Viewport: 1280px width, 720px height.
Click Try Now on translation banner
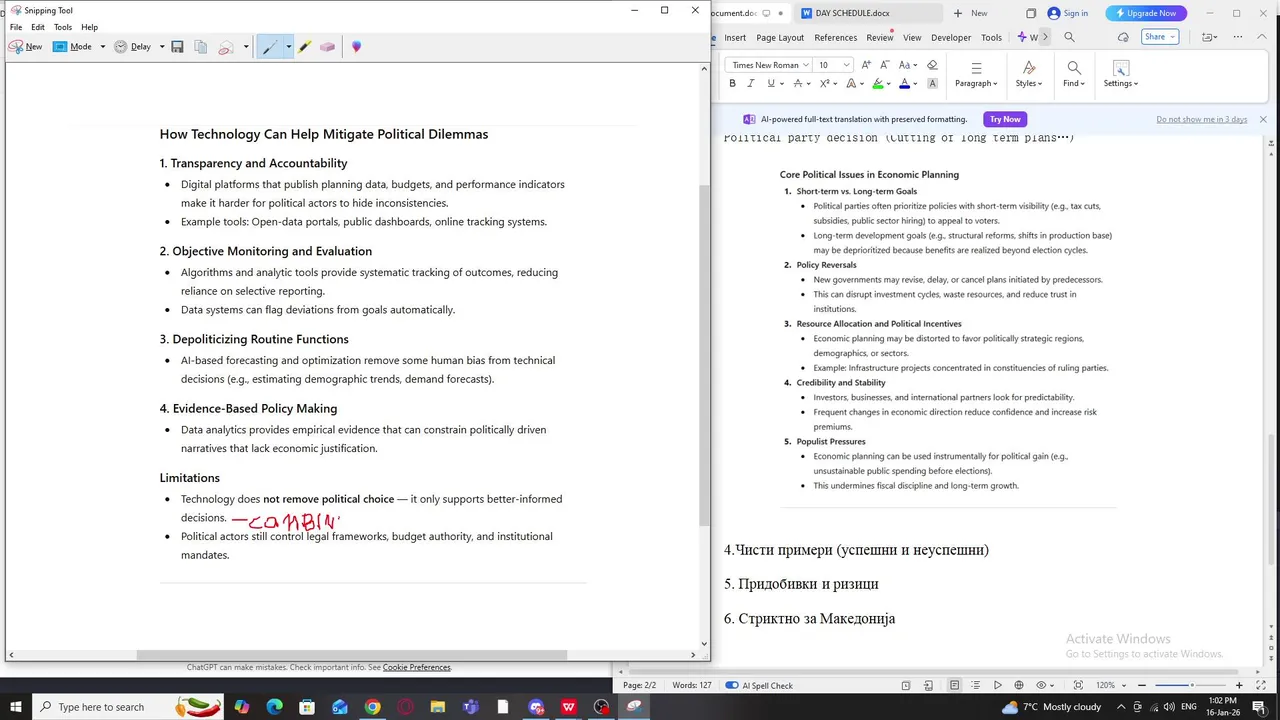pyautogui.click(x=1005, y=119)
